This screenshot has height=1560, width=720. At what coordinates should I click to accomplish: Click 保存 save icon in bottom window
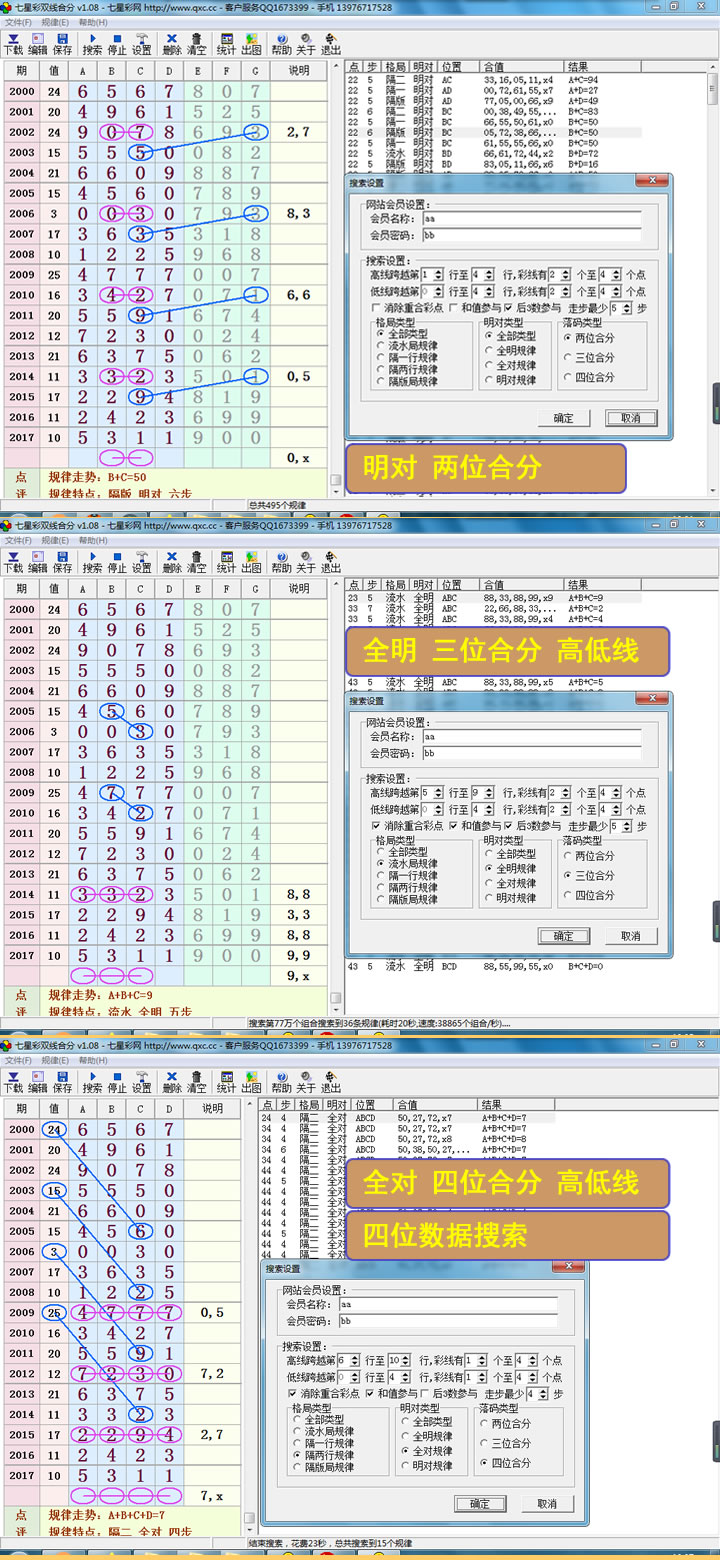tap(62, 1081)
